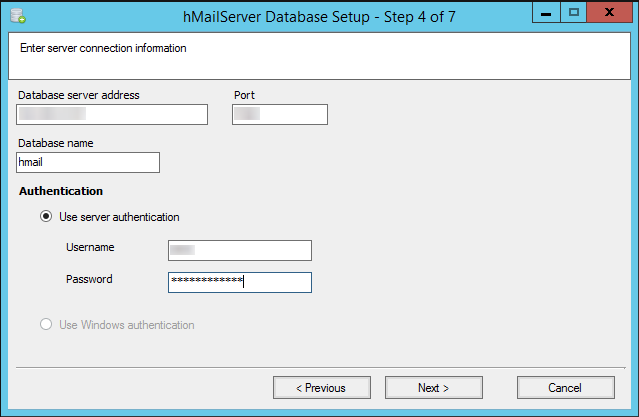This screenshot has height=417, width=639.
Task: Click the 'Username' label text
Action: (90, 247)
